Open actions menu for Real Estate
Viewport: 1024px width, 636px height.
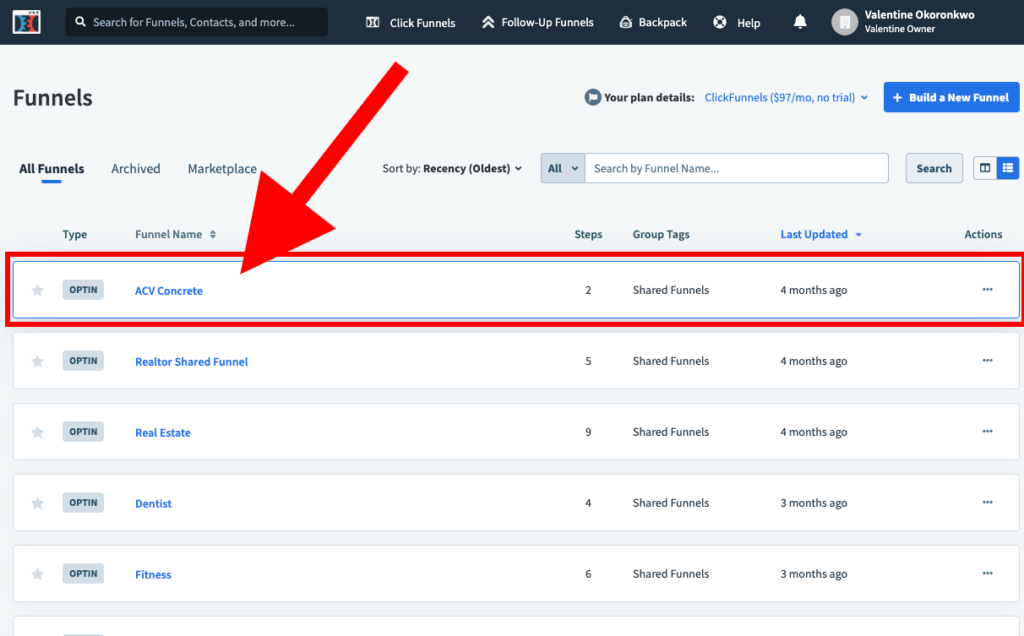[x=987, y=432]
